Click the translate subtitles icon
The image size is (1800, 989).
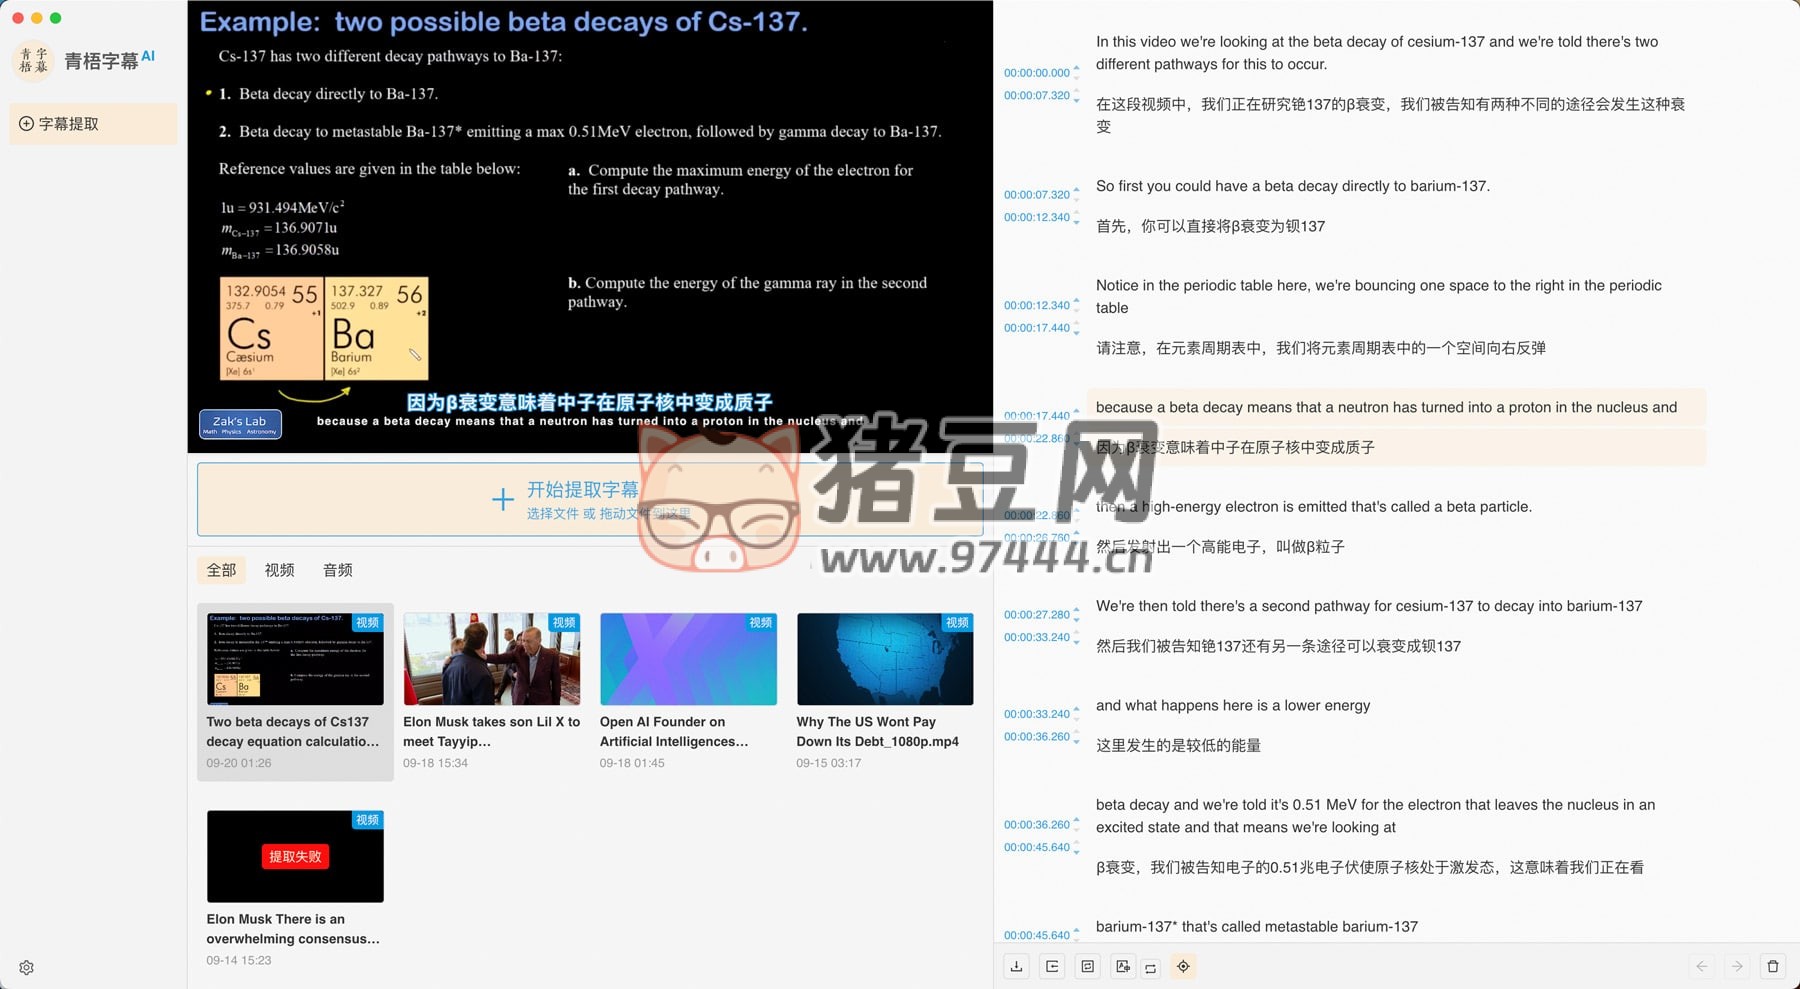coord(1123,966)
